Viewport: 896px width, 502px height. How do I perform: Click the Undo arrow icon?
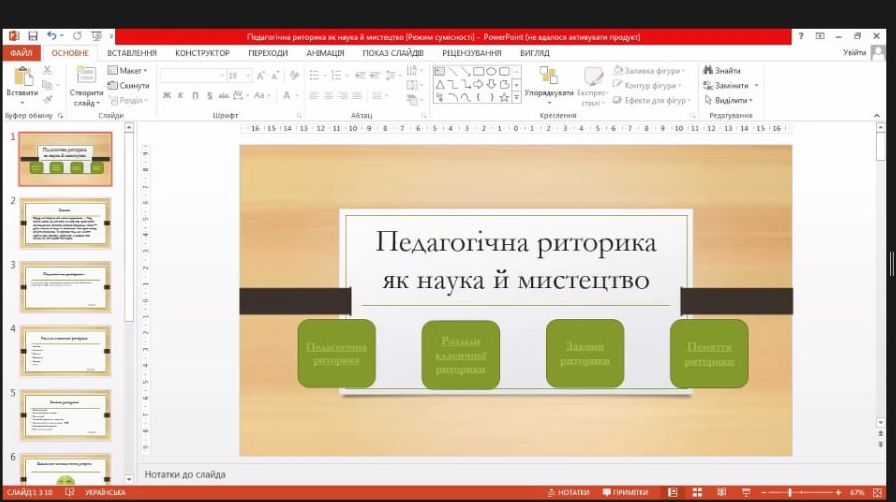point(52,36)
